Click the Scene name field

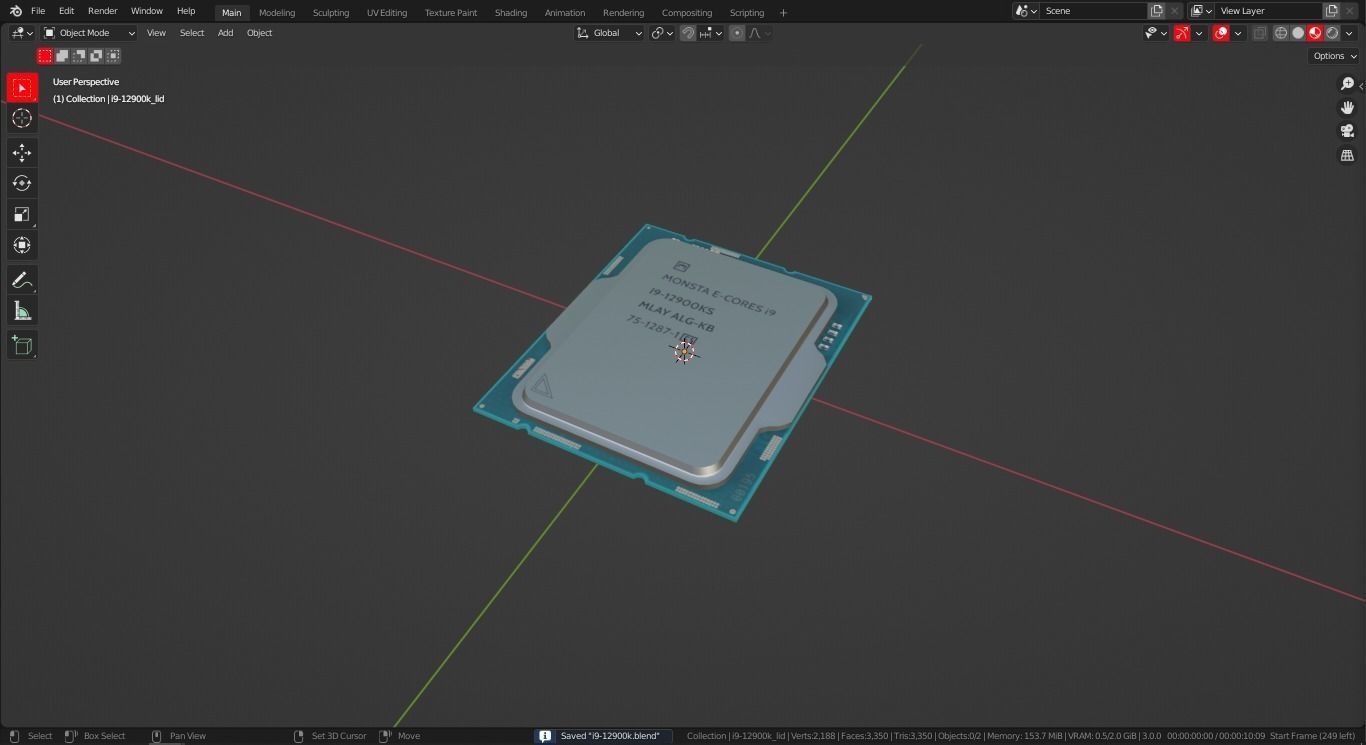pos(1093,11)
